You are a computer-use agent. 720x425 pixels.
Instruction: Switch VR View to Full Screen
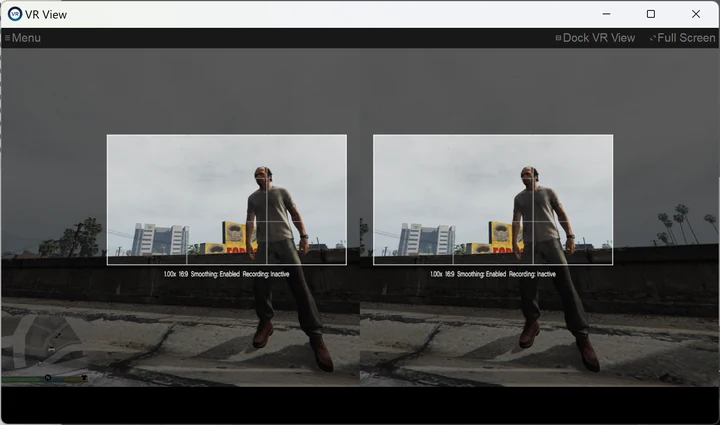pos(682,38)
